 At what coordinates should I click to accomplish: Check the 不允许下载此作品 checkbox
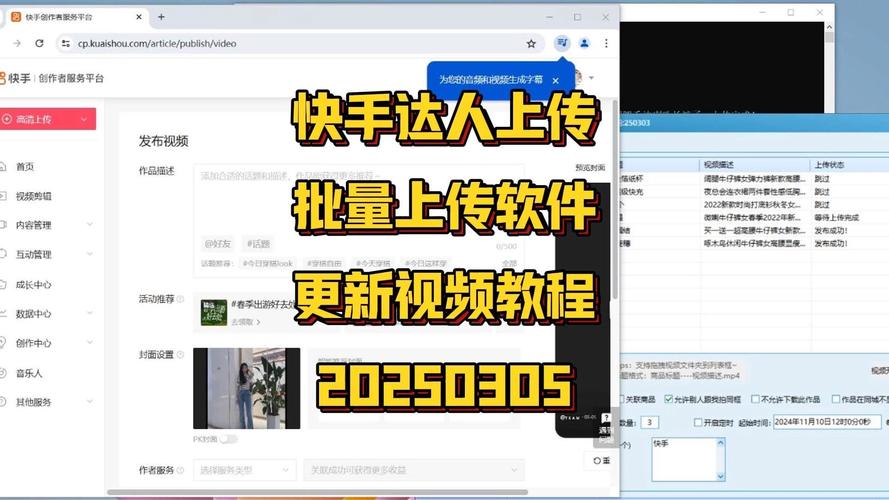point(757,400)
